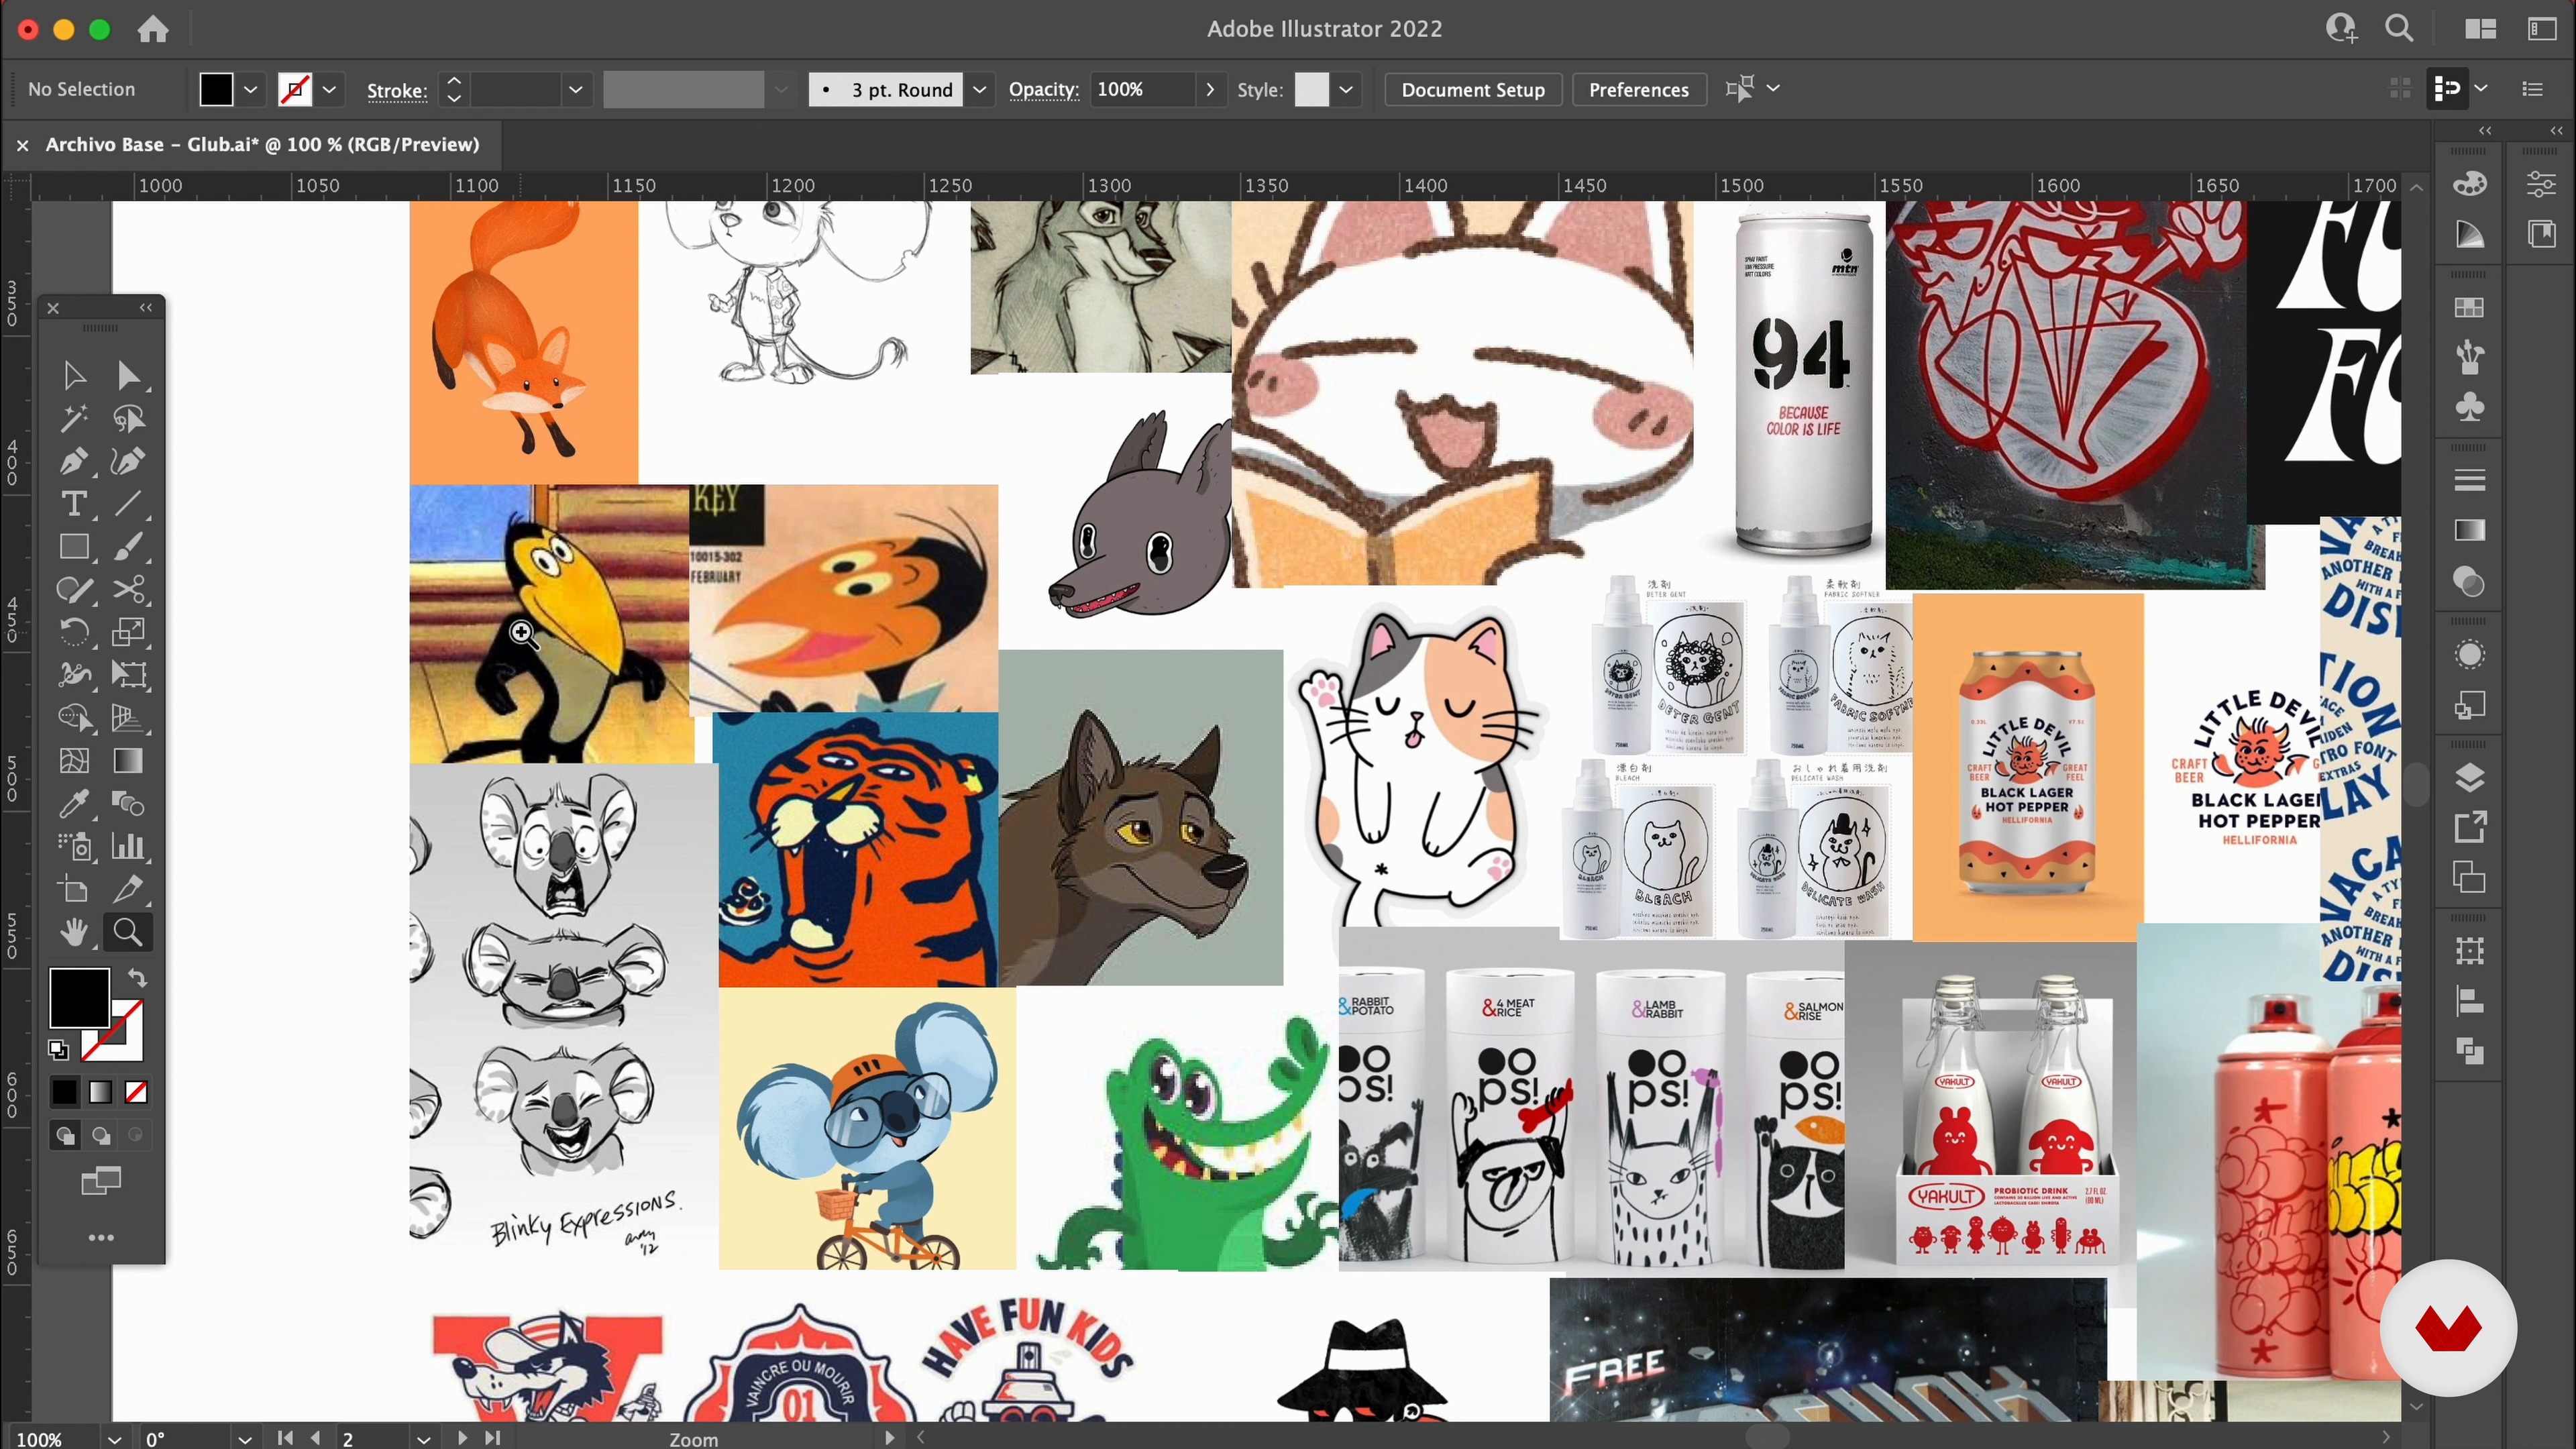Viewport: 2576px width, 1449px height.
Task: Select the Blend tool
Action: pyautogui.click(x=128, y=804)
